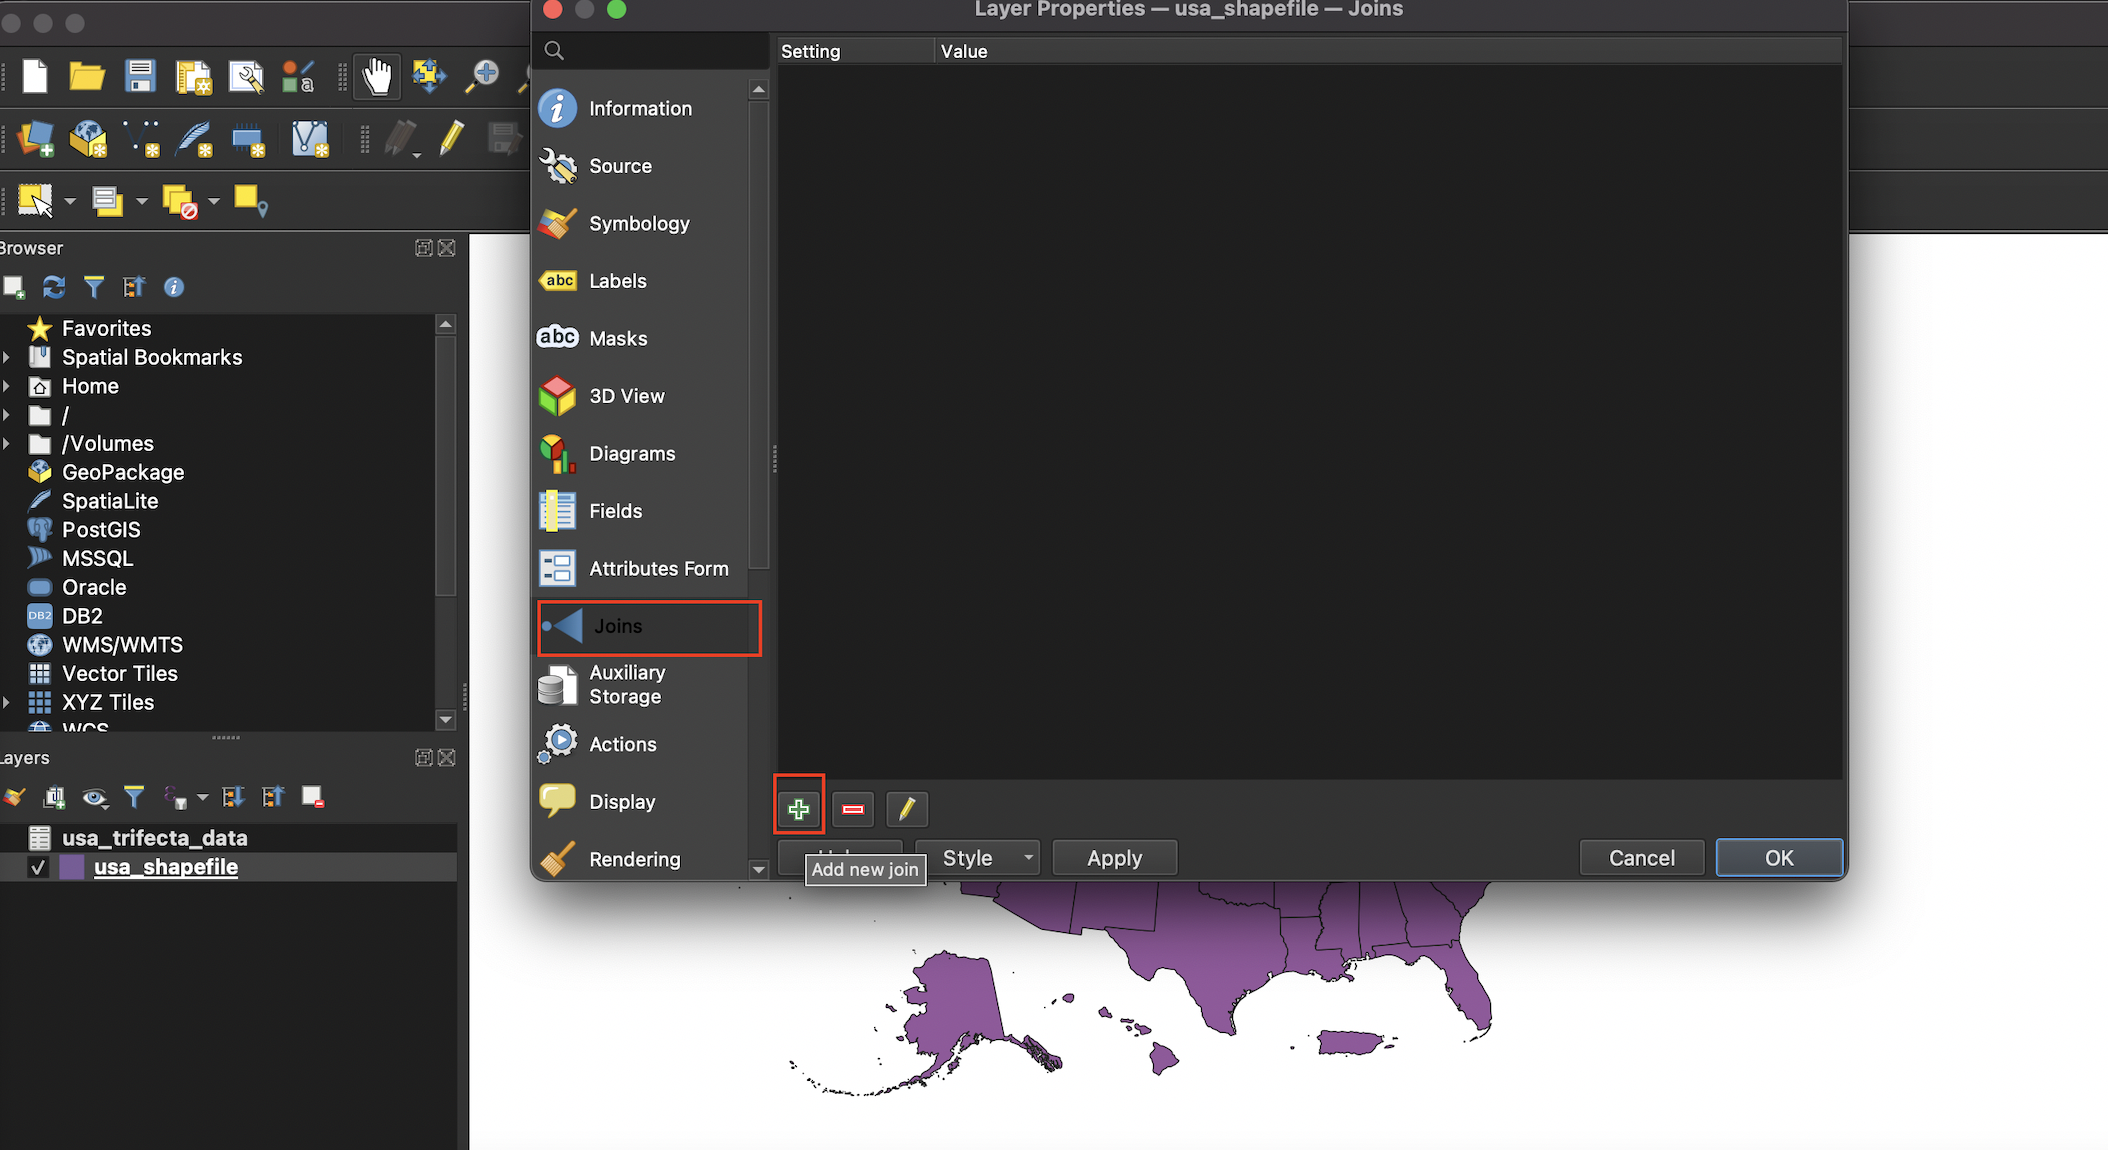
Task: Open the Symbology tab
Action: (x=639, y=224)
